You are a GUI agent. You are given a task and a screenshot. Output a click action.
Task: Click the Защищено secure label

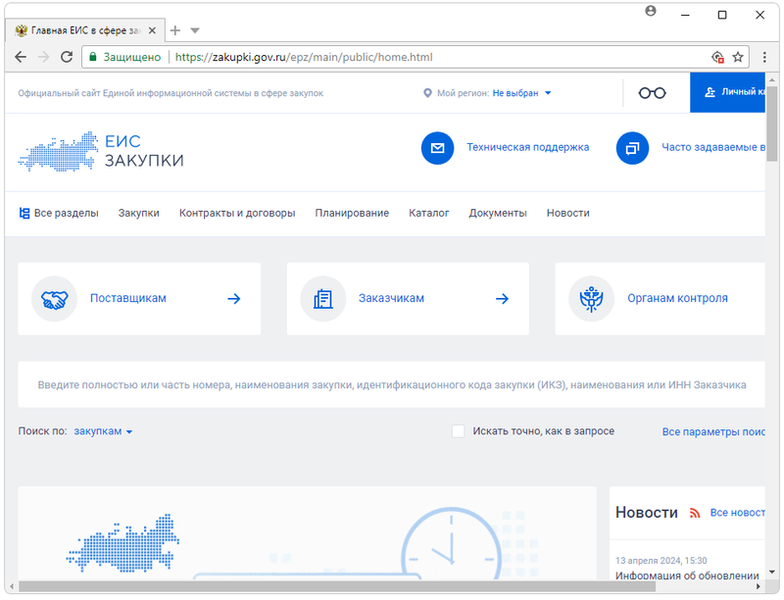(132, 57)
